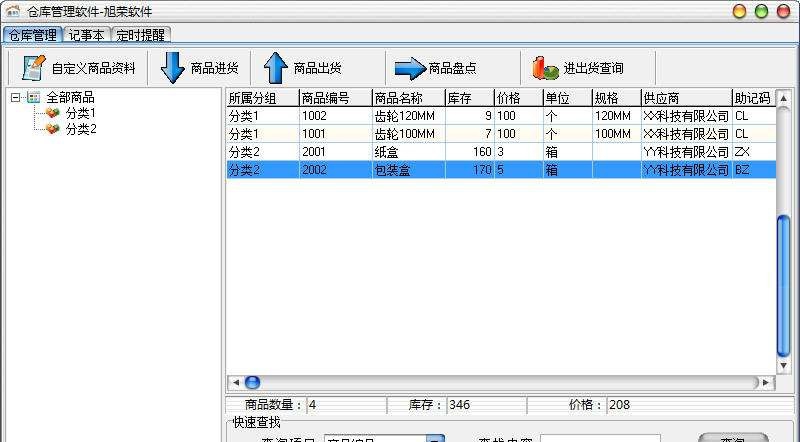
Task: Switch to the 记事本 tab
Action: [x=86, y=35]
